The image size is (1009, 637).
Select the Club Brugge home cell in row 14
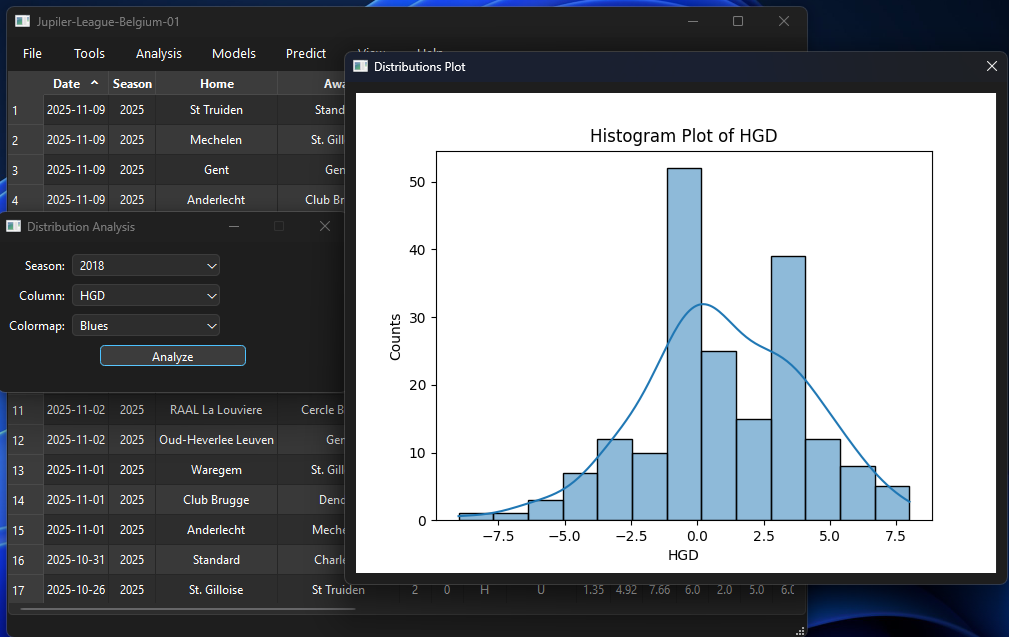(x=216, y=500)
